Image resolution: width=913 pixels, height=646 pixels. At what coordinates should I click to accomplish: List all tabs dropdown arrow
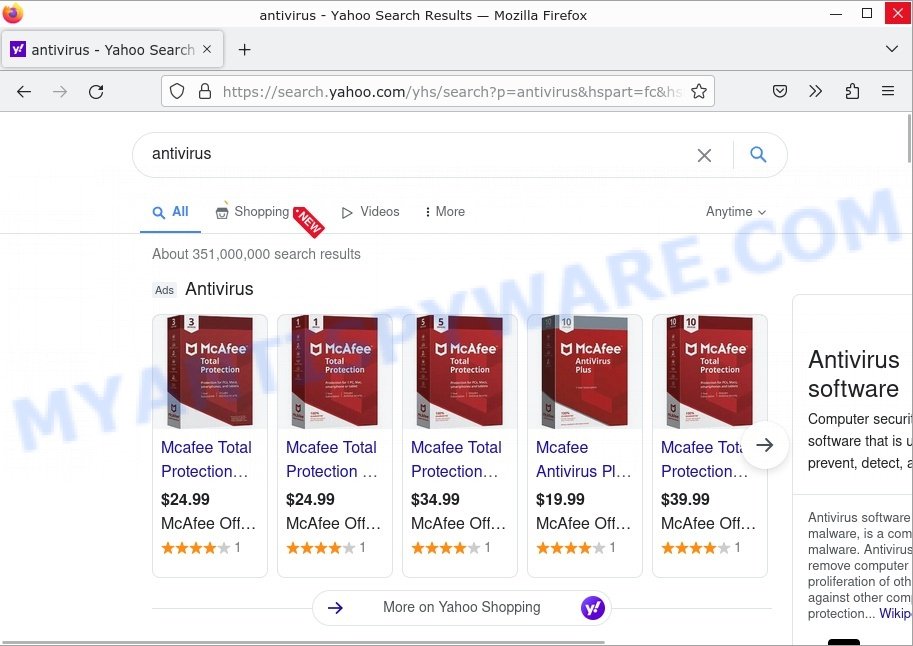point(891,48)
